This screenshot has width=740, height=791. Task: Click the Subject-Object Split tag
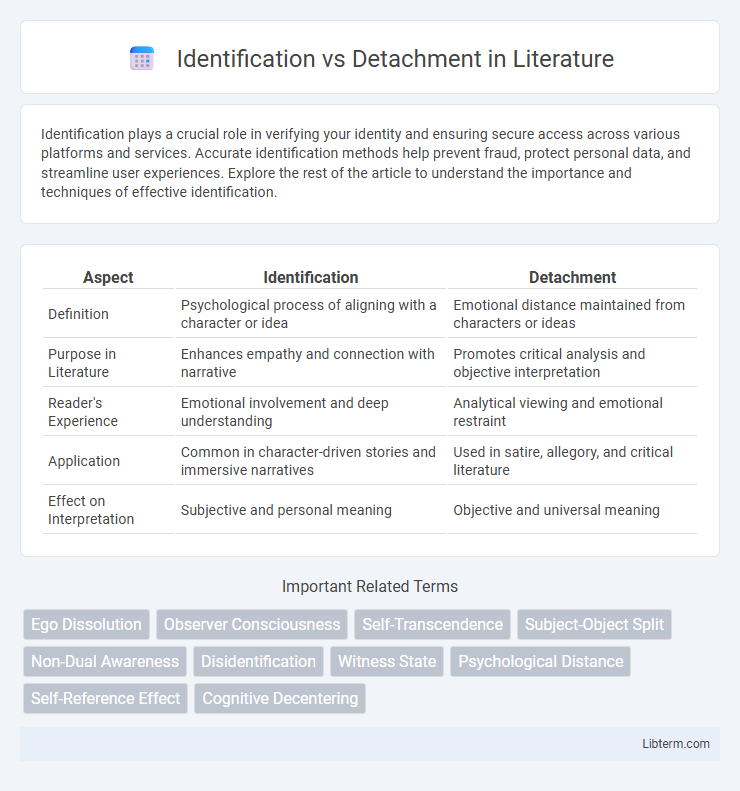594,625
